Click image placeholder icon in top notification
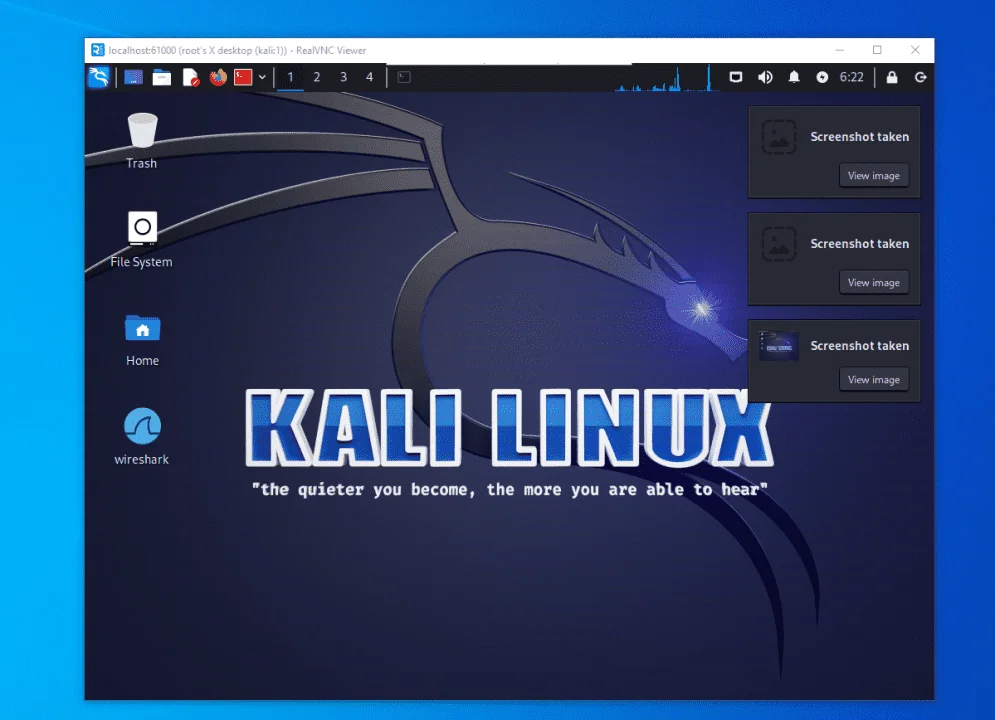 tap(779, 137)
